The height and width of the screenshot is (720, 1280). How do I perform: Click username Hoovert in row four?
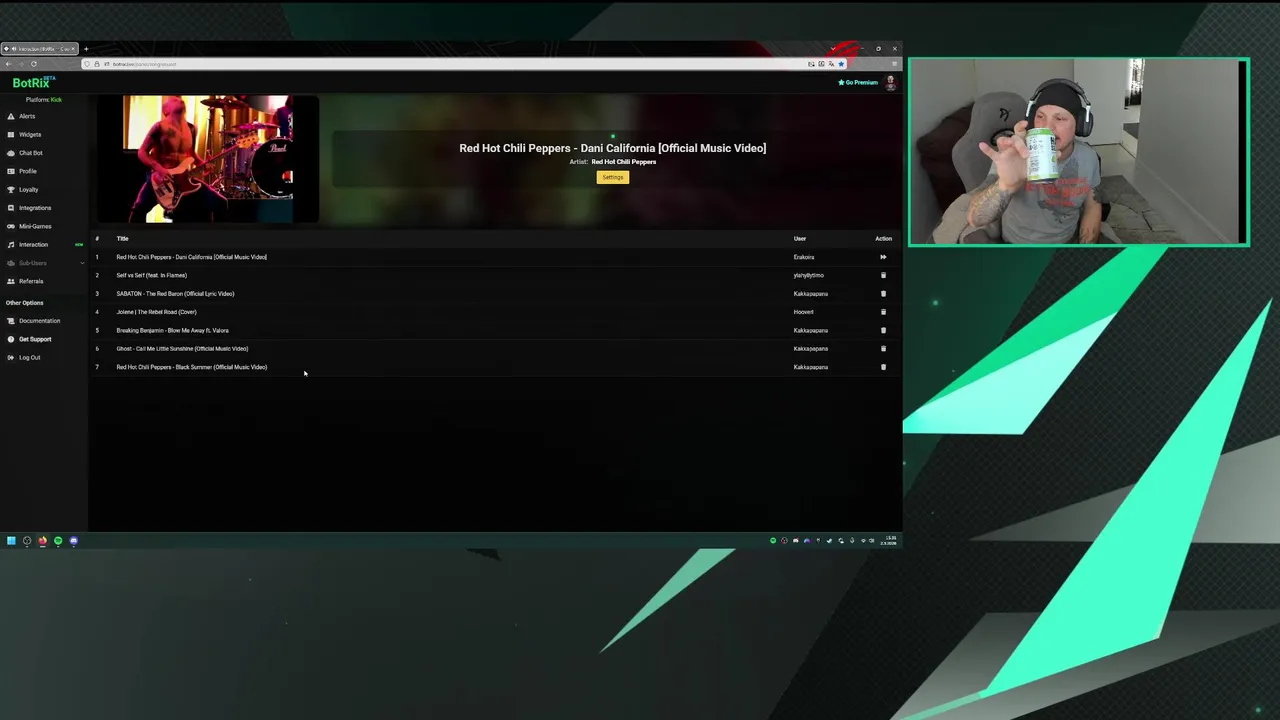point(804,312)
